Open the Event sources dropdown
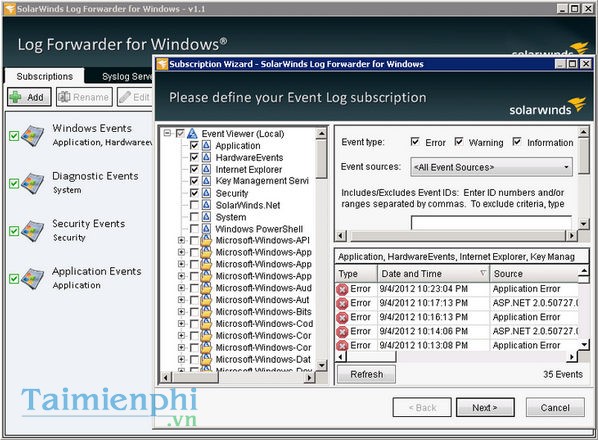This screenshot has width=598, height=440. click(x=491, y=167)
